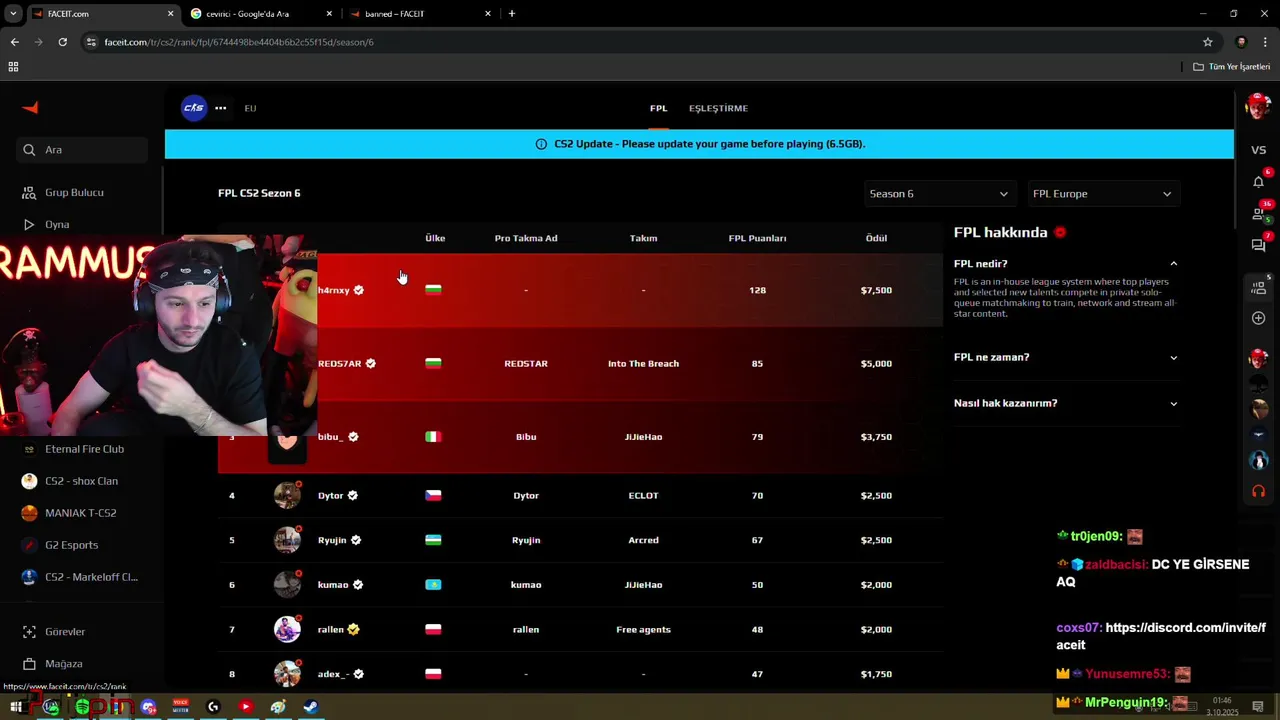
Task: Open Tüm Yer İşaretleri bookmarks folder
Action: (x=1231, y=67)
